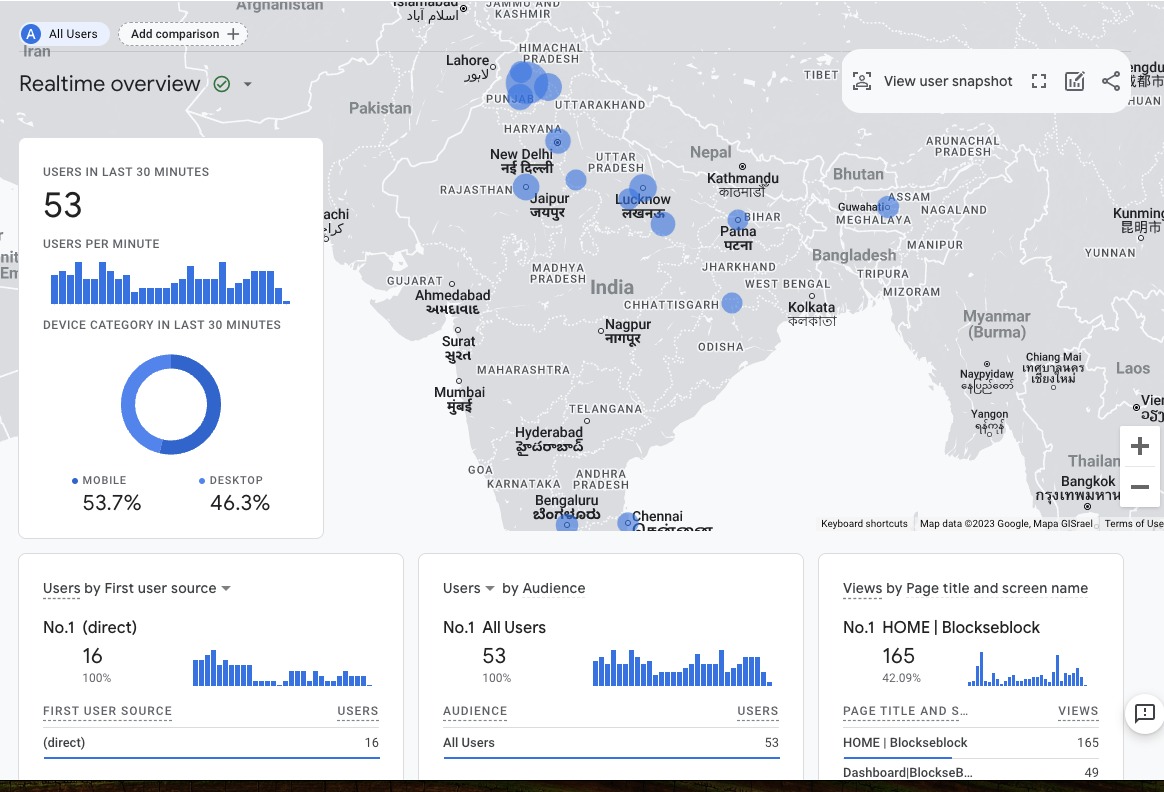Click the VIEWS column header
1164x792 pixels.
pyautogui.click(x=1078, y=711)
